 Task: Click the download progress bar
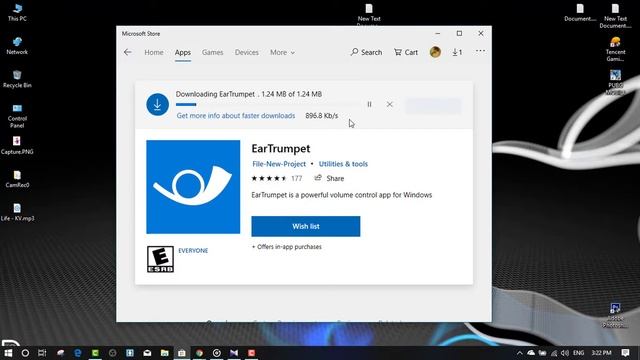pos(268,104)
